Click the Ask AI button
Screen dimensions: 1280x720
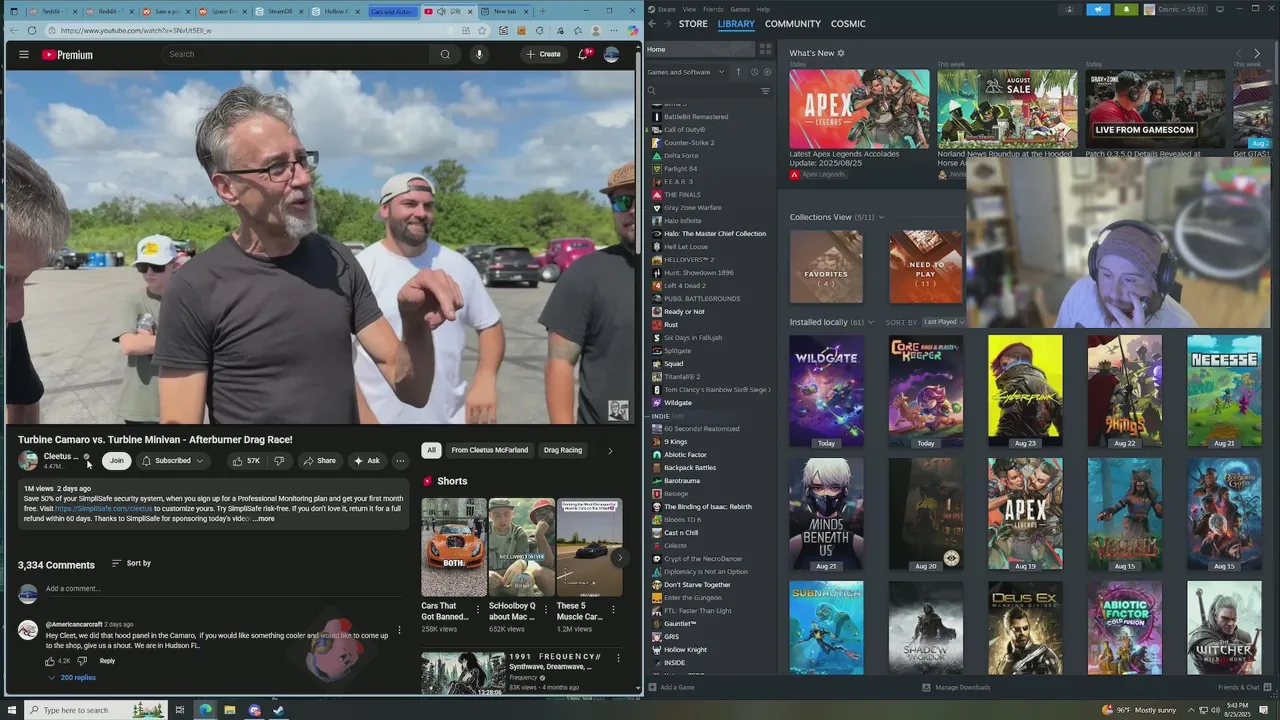[x=366, y=461]
